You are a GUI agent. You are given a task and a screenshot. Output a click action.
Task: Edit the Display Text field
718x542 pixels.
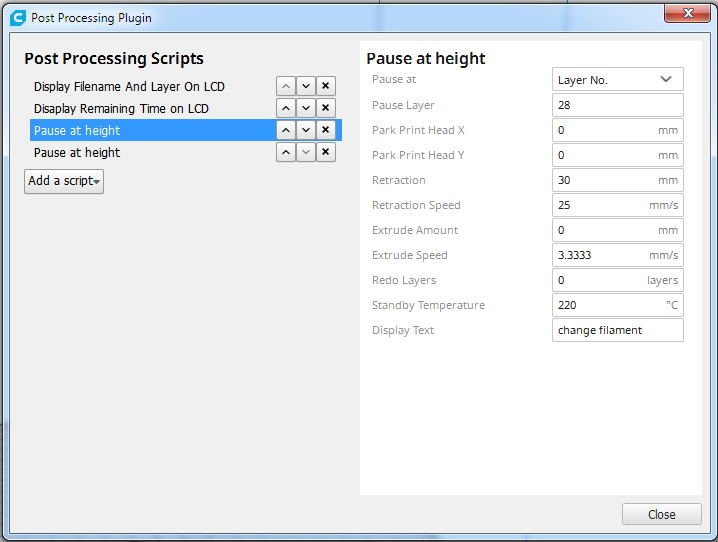tap(617, 330)
